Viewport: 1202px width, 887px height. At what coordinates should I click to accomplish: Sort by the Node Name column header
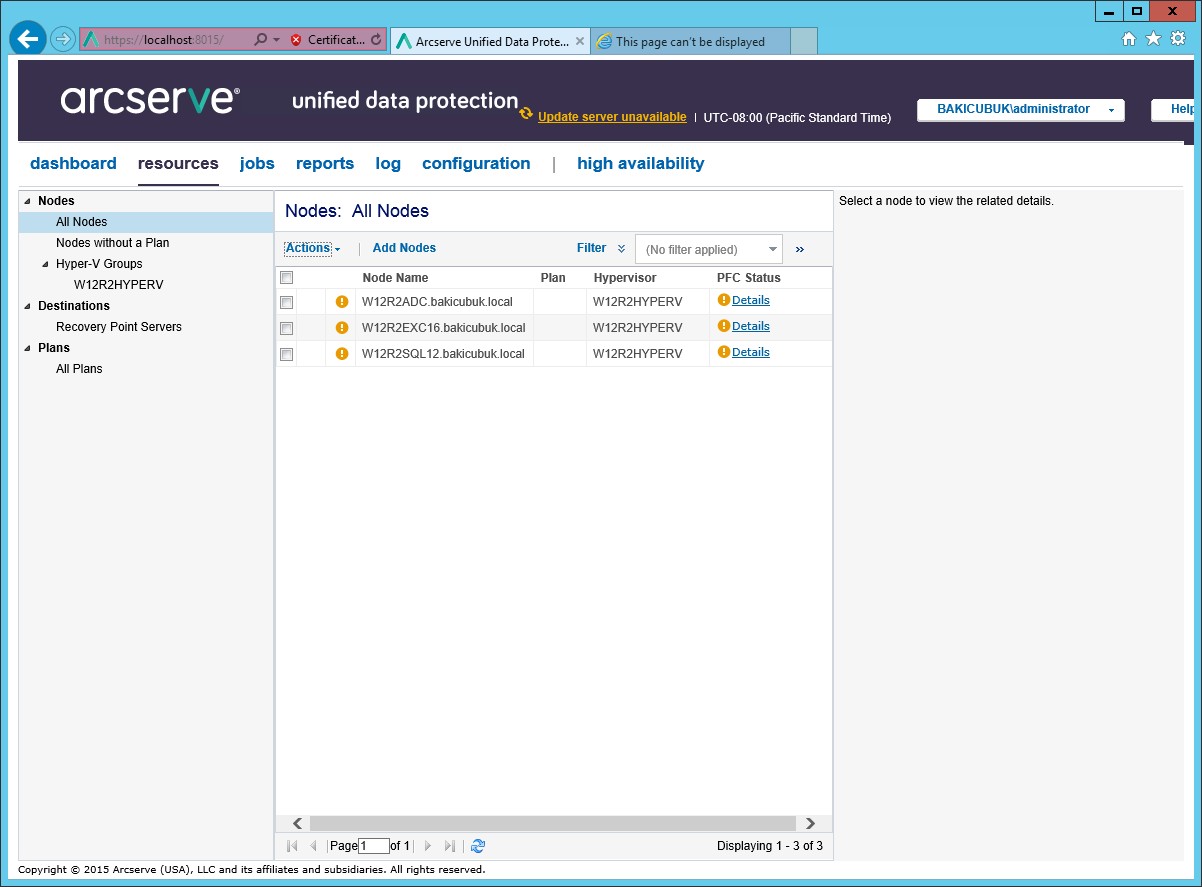click(x=395, y=278)
